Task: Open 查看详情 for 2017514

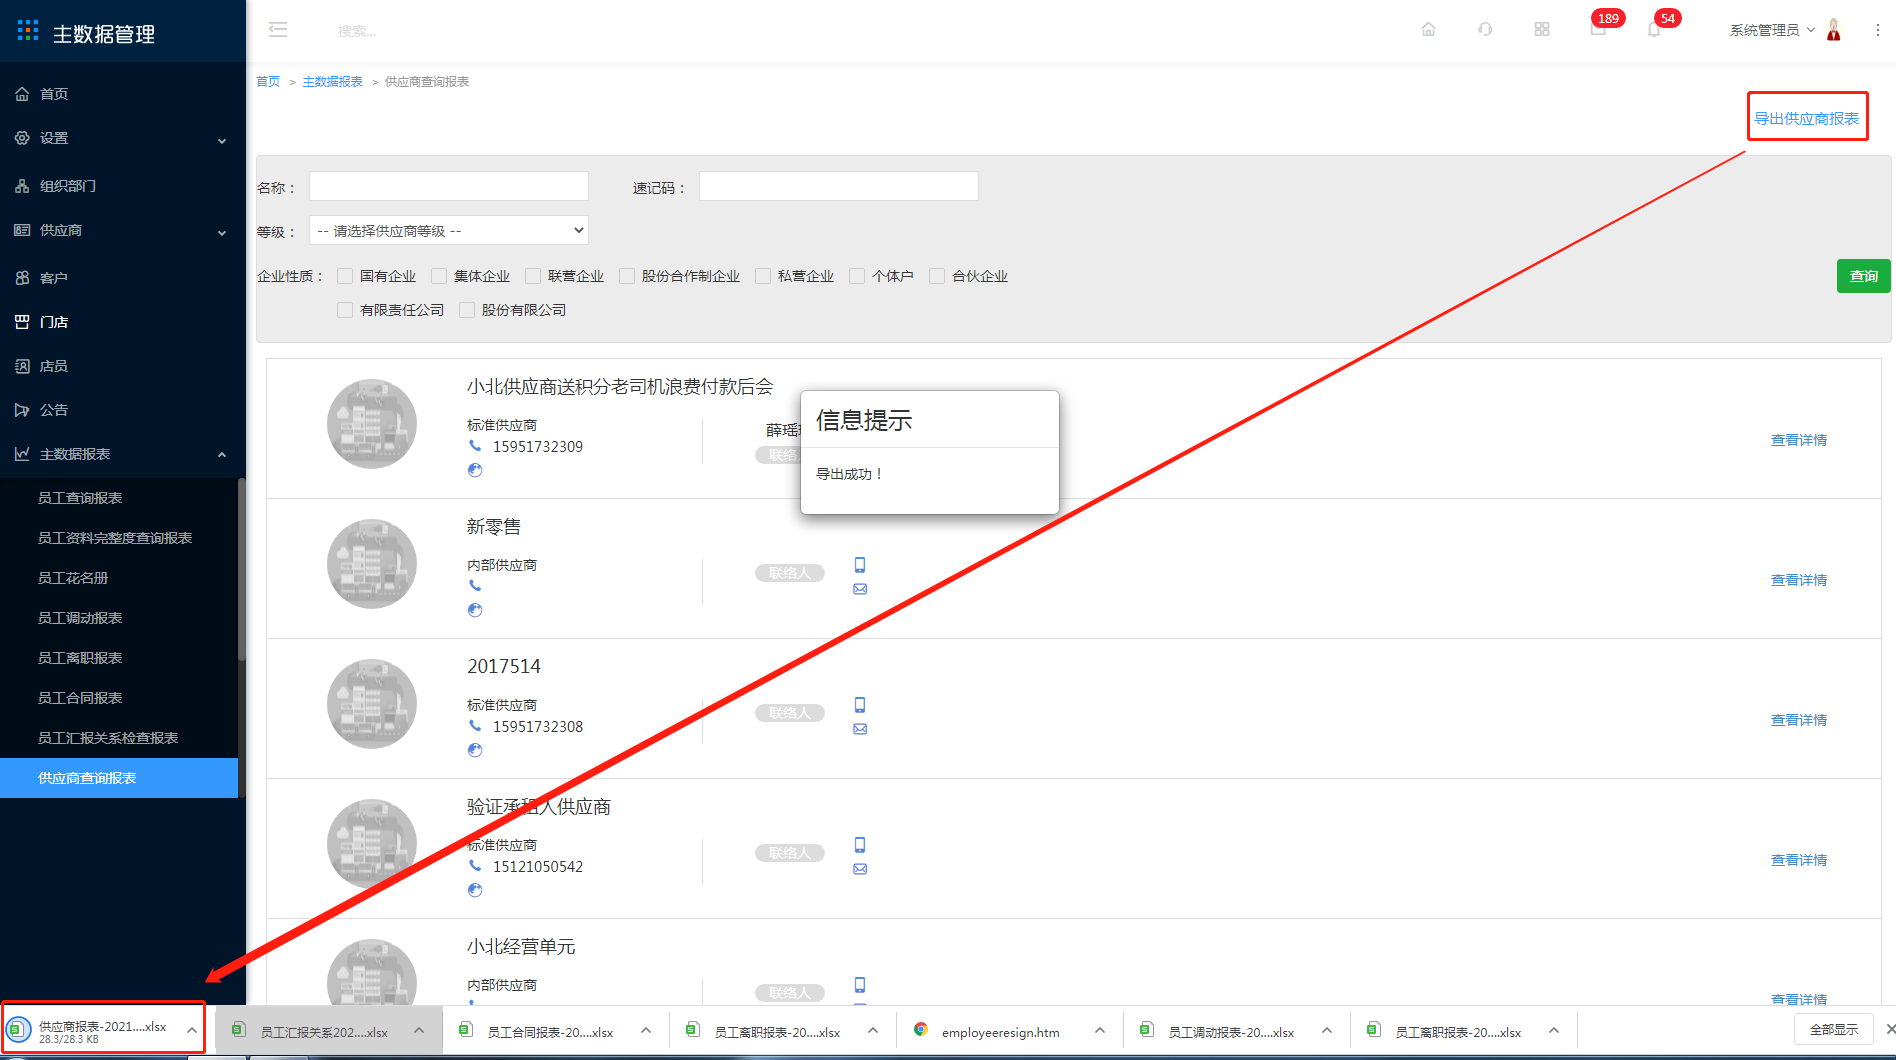Action: 1798,720
